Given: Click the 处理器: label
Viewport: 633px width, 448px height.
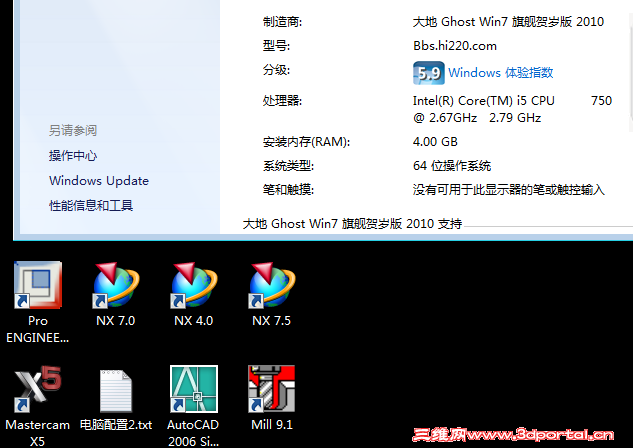Looking at the screenshot, I should pos(282,100).
